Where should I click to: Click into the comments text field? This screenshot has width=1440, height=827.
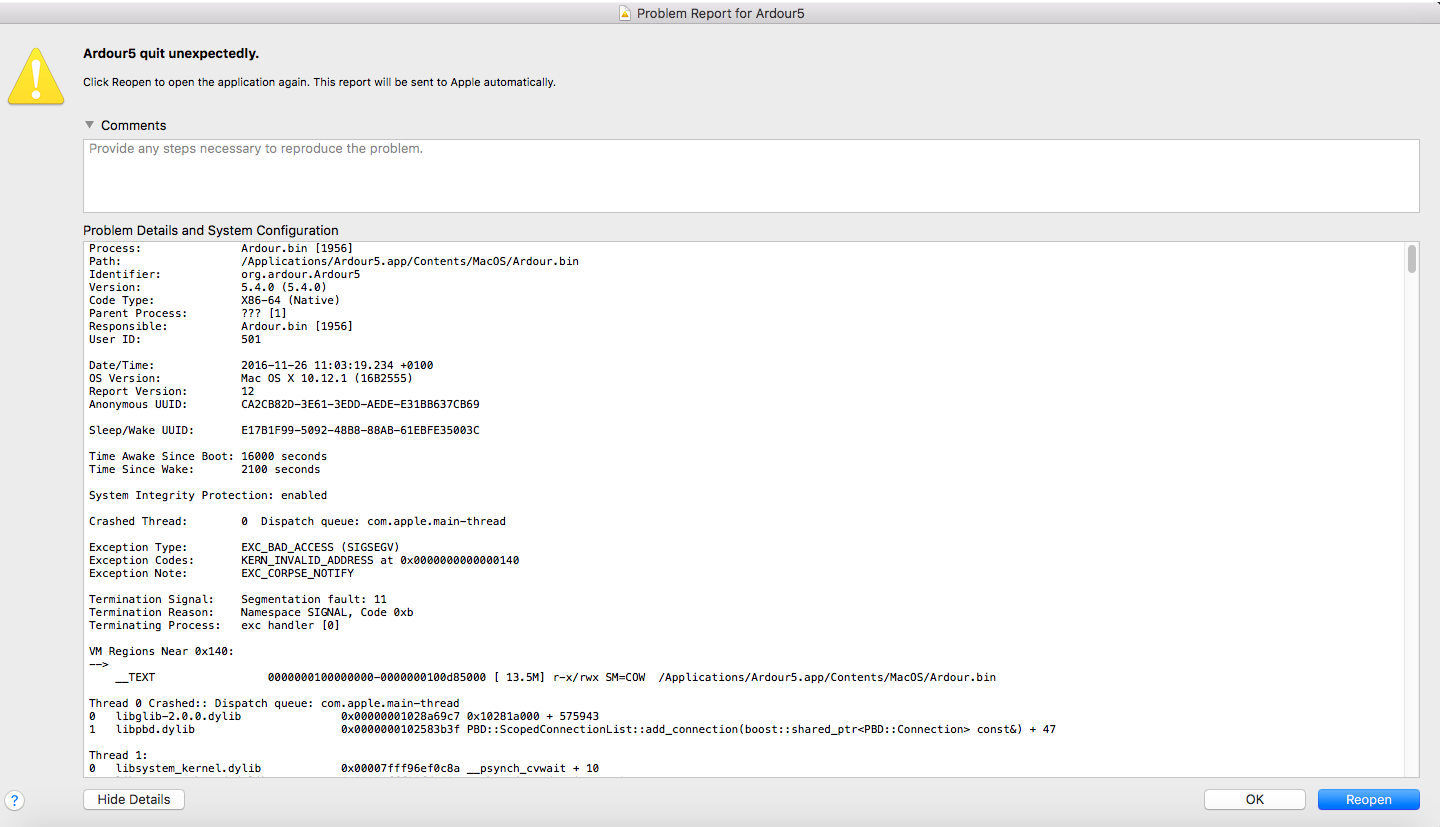(x=750, y=176)
